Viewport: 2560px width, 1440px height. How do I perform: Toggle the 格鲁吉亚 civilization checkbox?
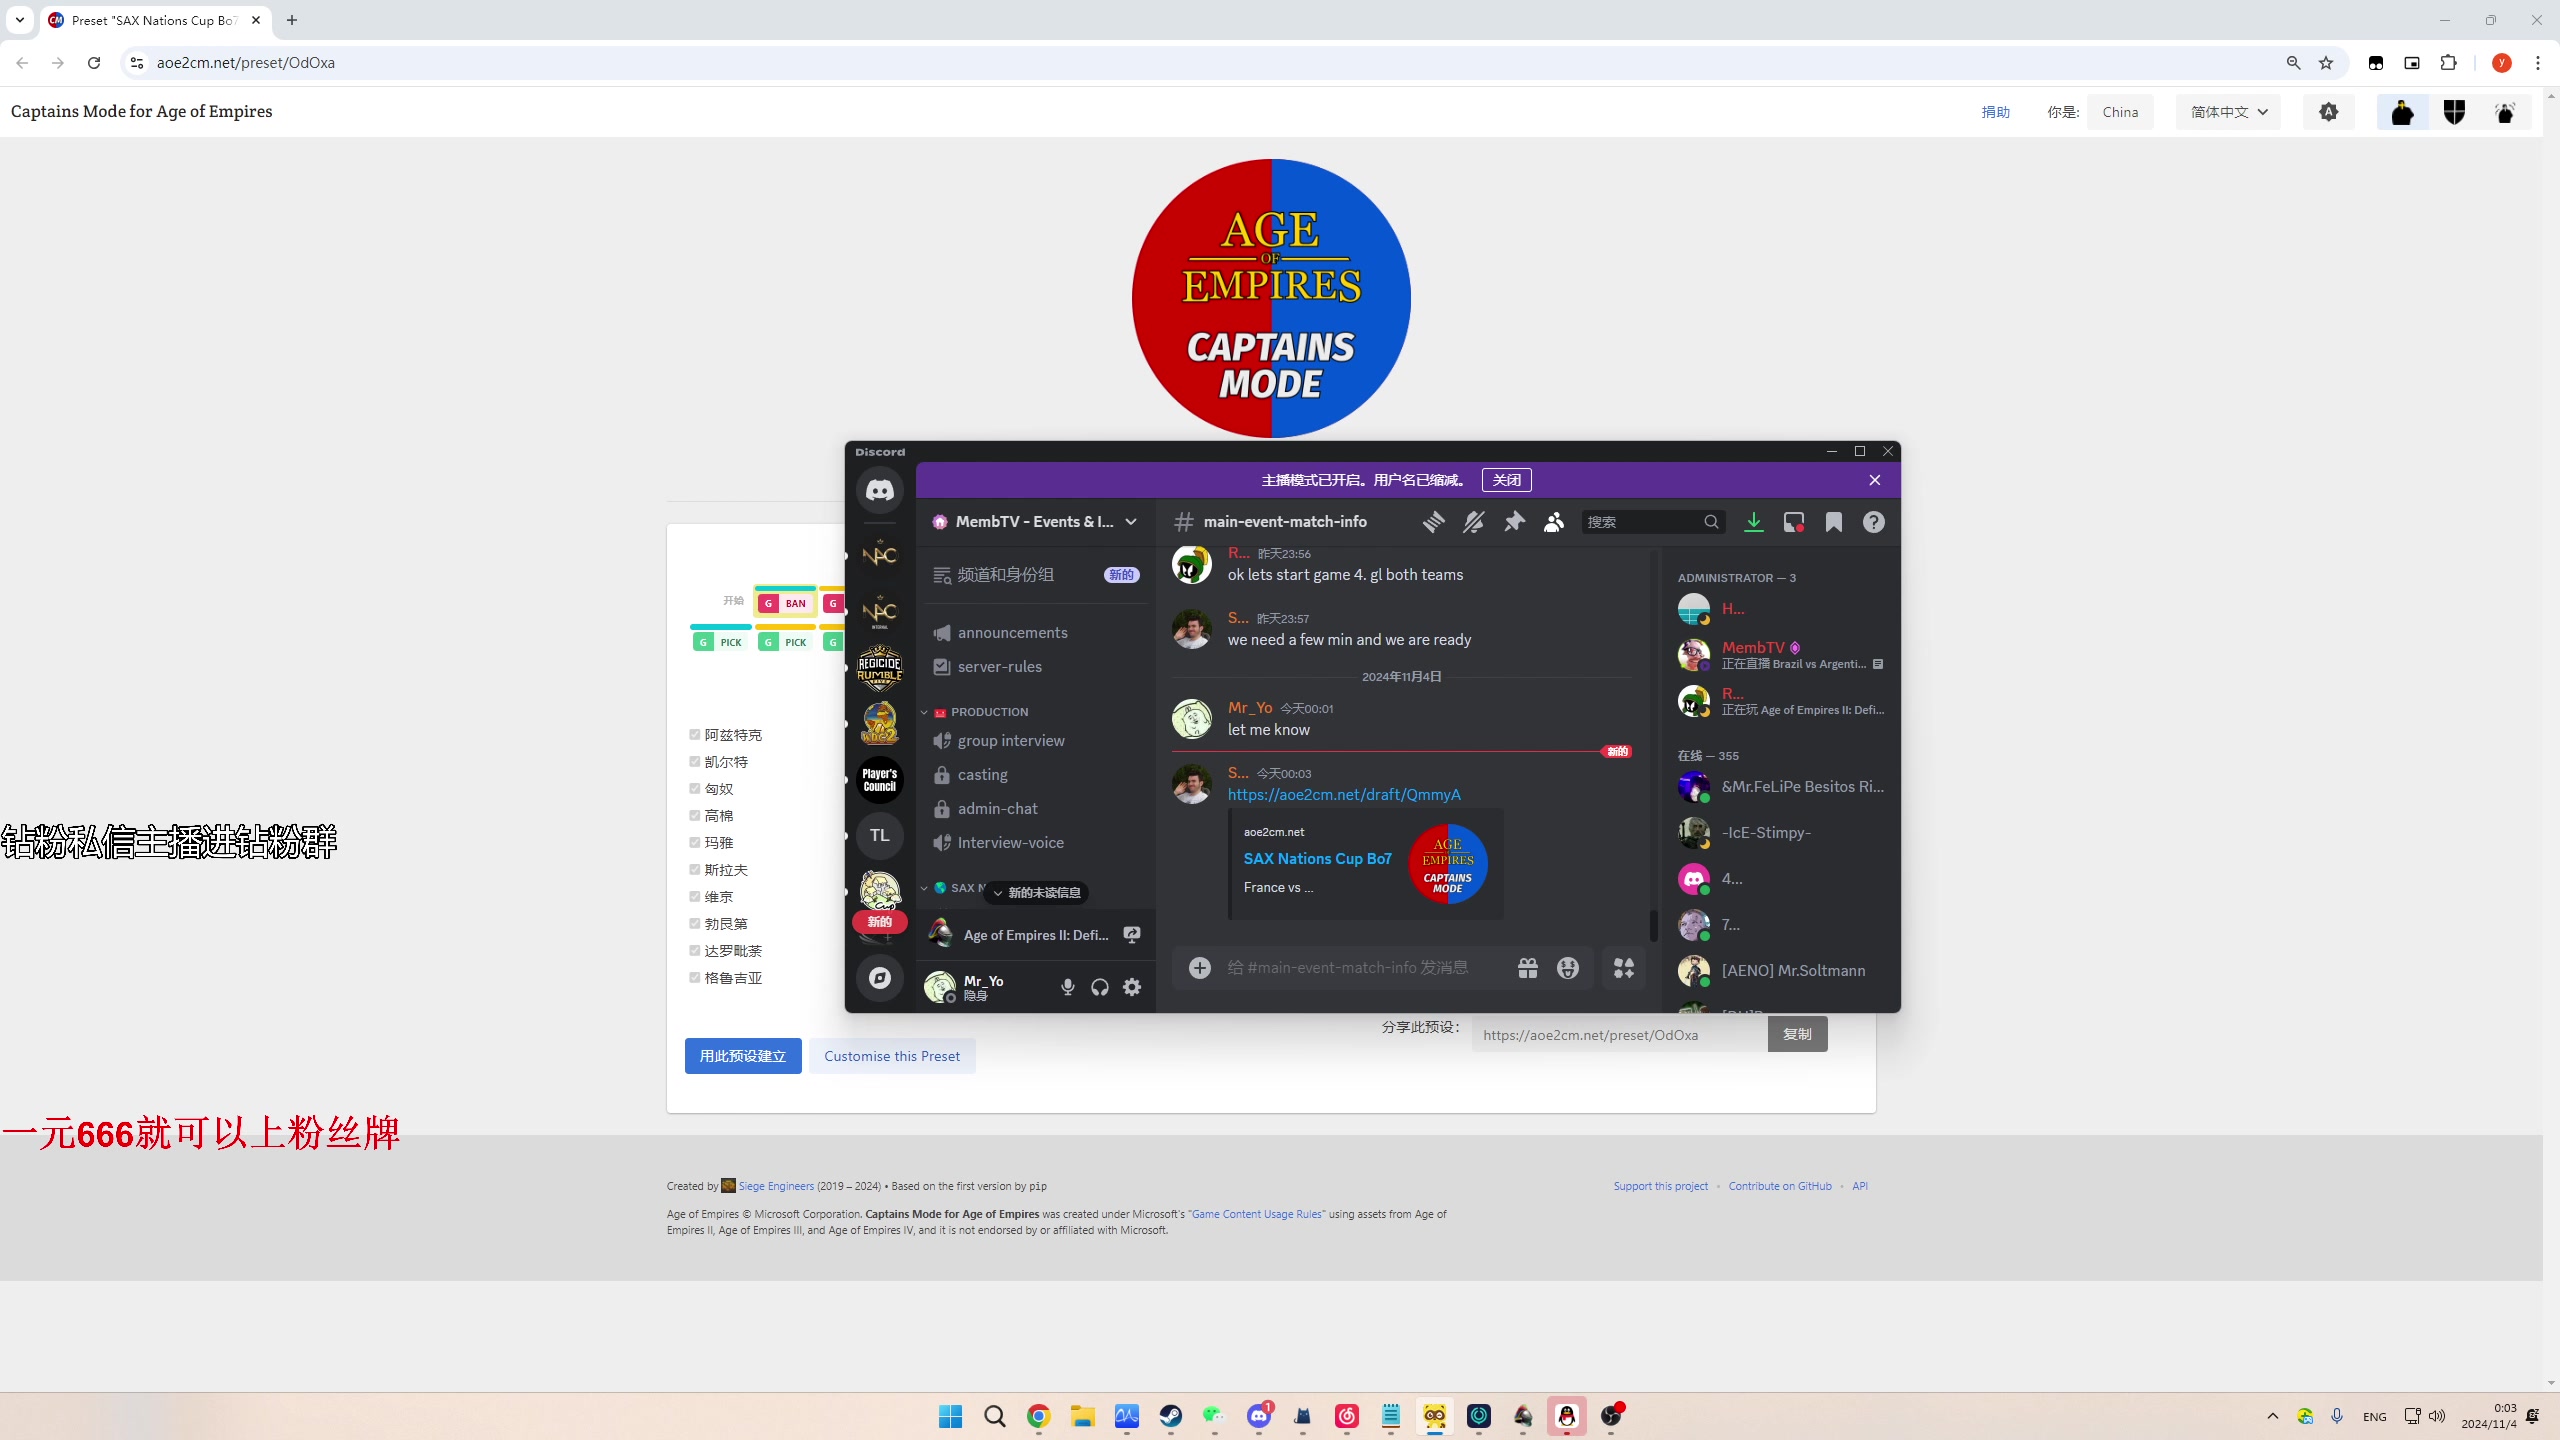click(695, 978)
